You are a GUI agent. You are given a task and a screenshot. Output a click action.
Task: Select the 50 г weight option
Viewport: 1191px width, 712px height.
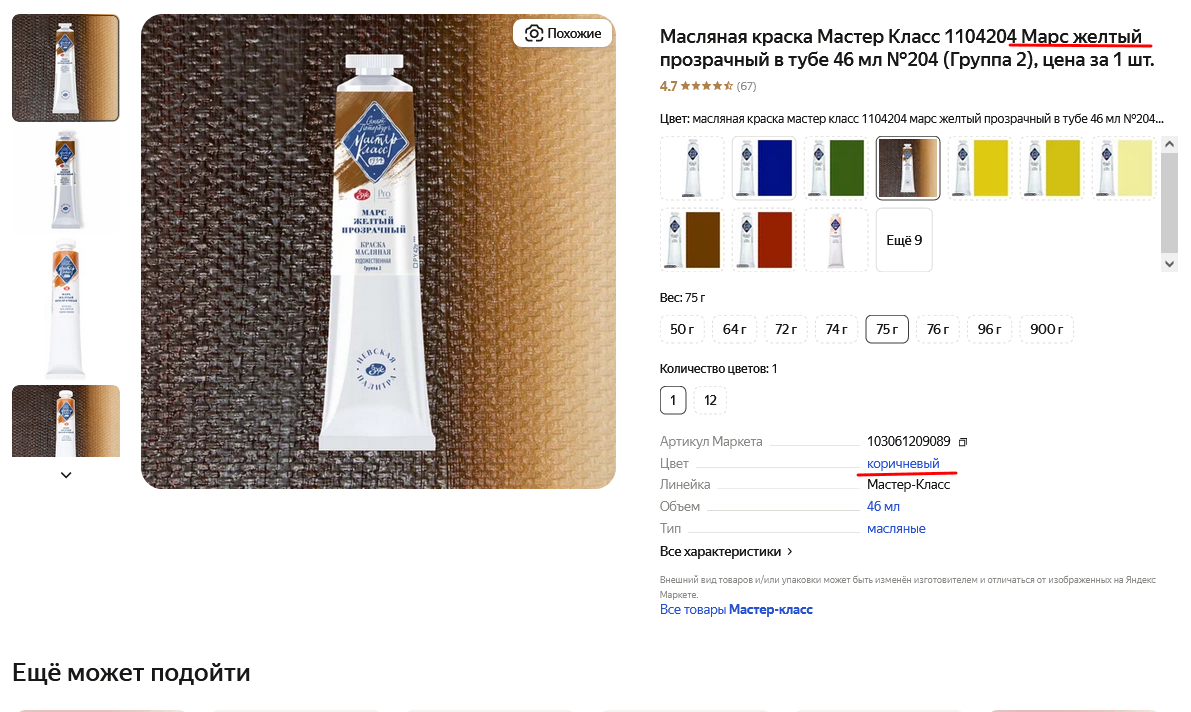(x=682, y=329)
